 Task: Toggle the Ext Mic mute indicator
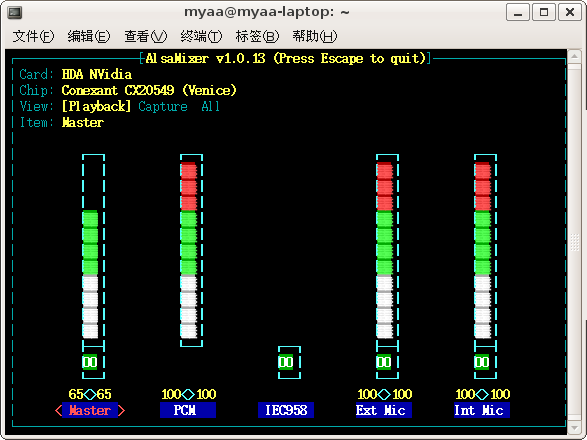384,362
